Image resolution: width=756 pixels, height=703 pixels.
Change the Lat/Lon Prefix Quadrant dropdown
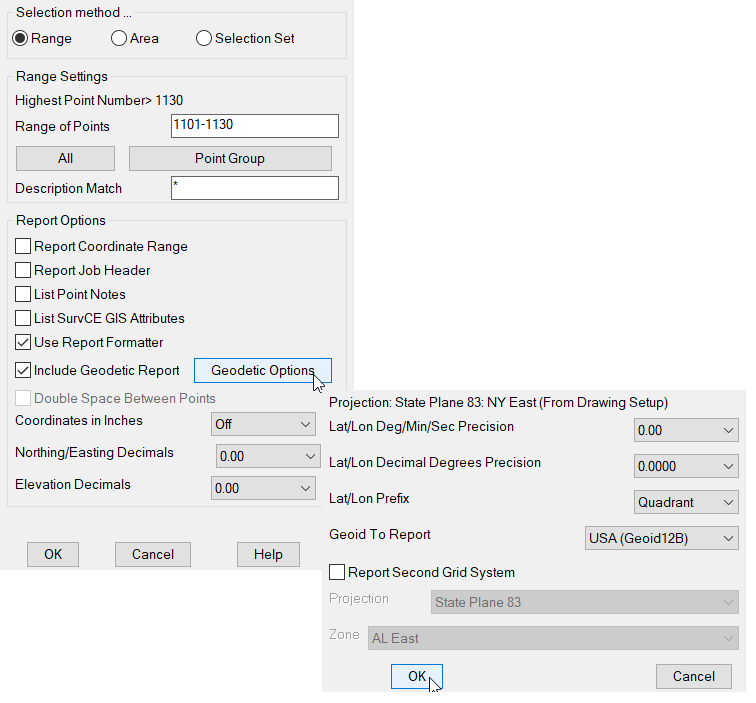coord(686,502)
